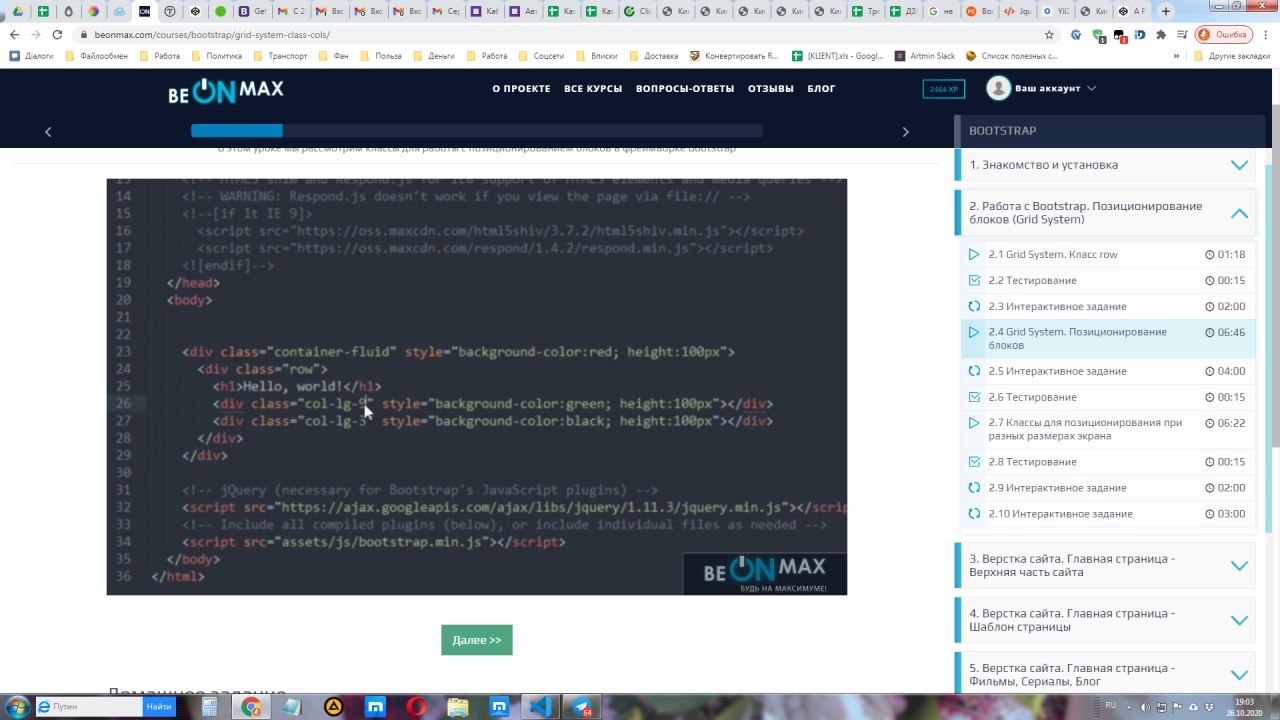Open Діалоги bookmark

coord(31,56)
